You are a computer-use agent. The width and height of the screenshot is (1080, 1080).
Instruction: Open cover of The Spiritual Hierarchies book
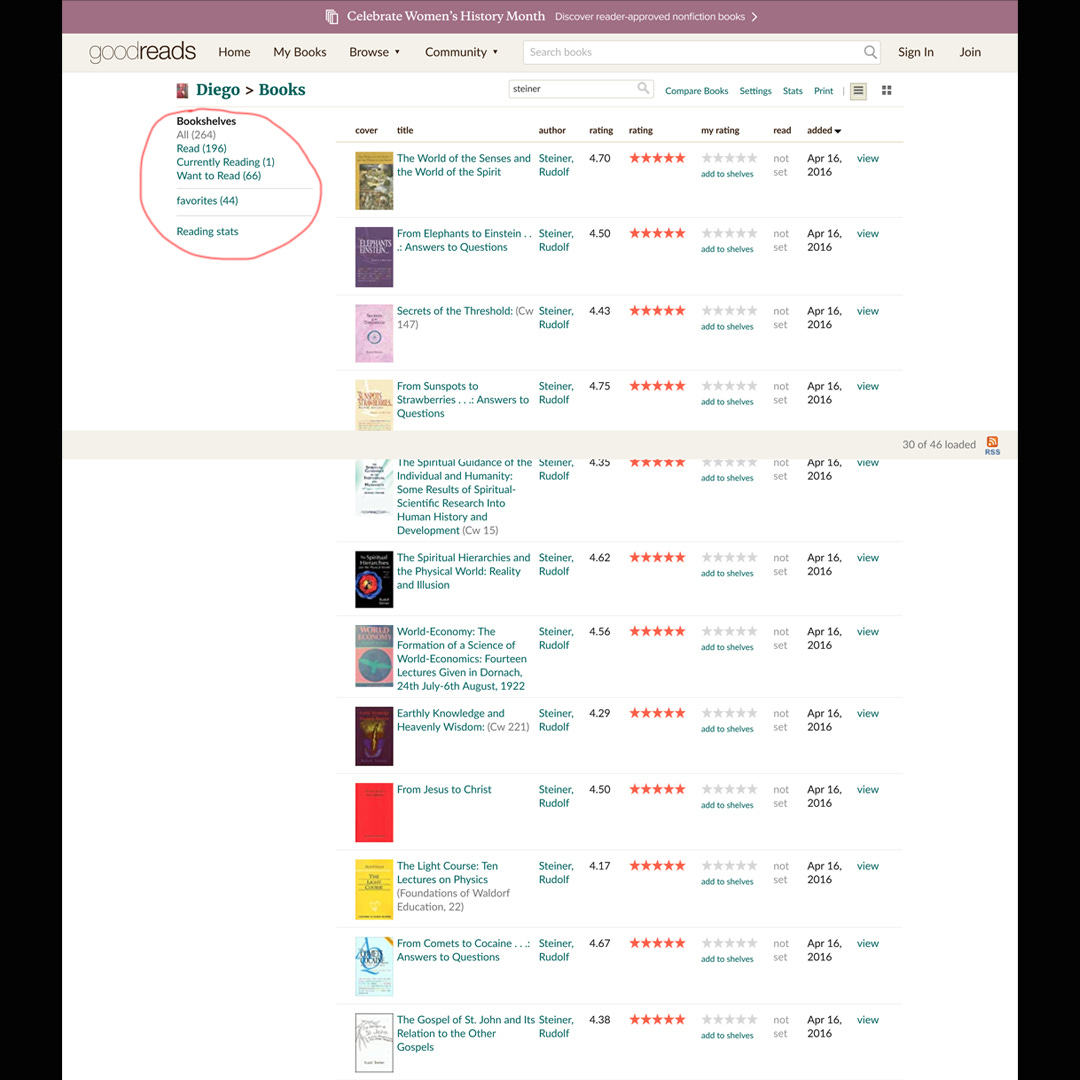pos(374,579)
